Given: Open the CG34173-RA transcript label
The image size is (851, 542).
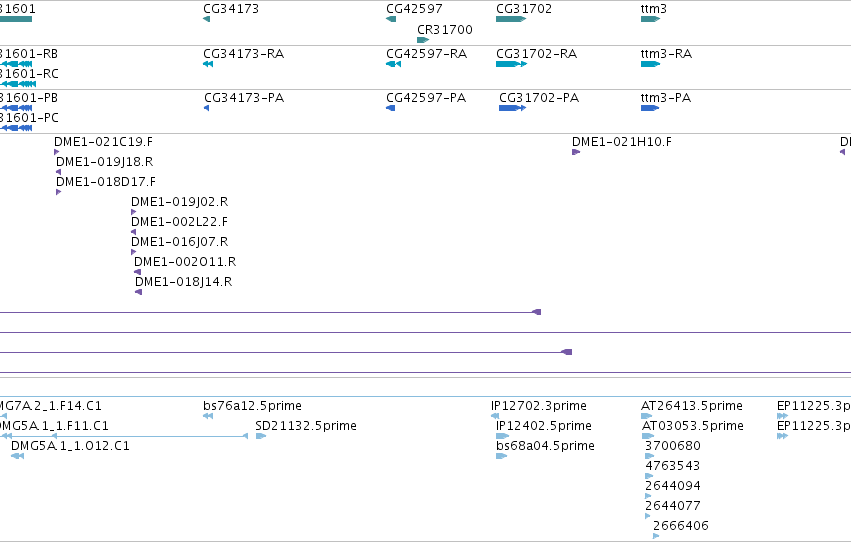Looking at the screenshot, I should [243, 54].
